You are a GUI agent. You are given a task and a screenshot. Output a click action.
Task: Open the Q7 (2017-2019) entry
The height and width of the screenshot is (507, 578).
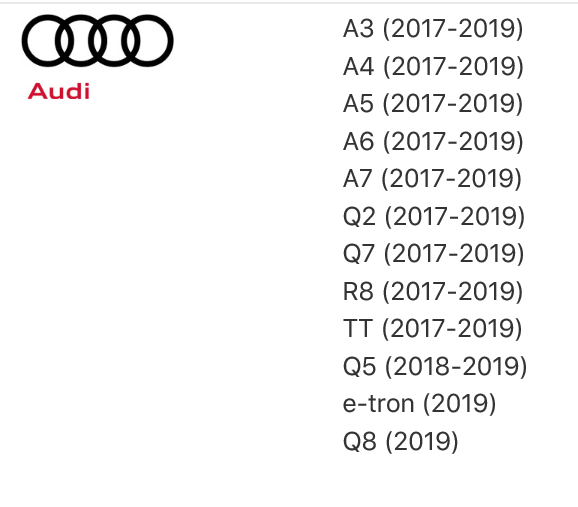click(434, 254)
